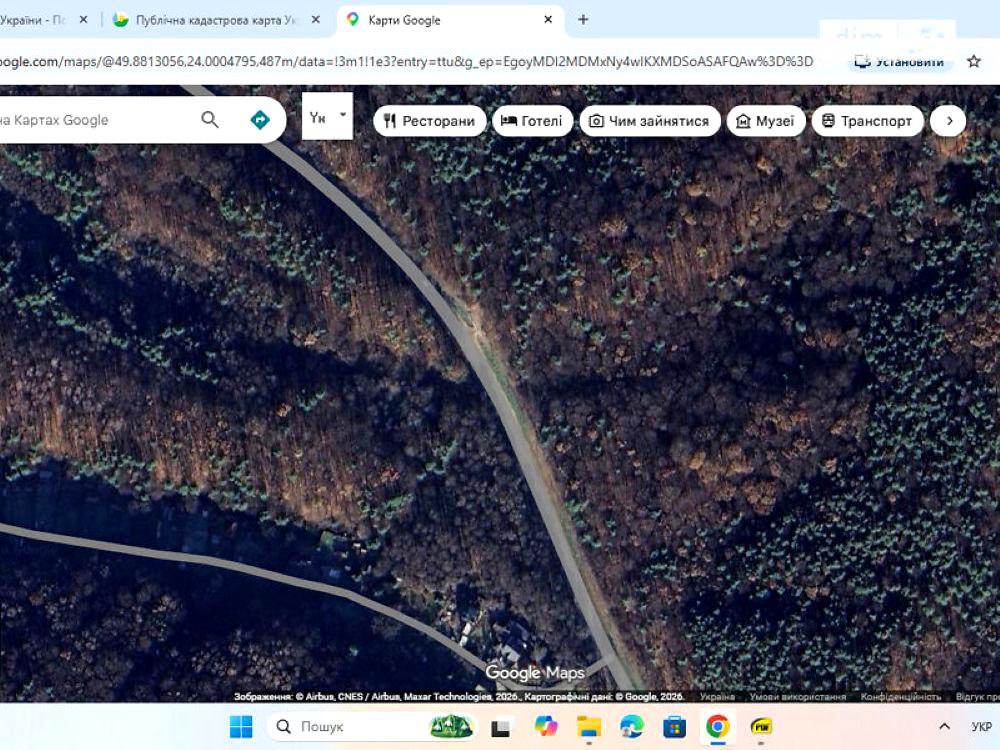Open directions with the blue arrow icon

tap(260, 120)
